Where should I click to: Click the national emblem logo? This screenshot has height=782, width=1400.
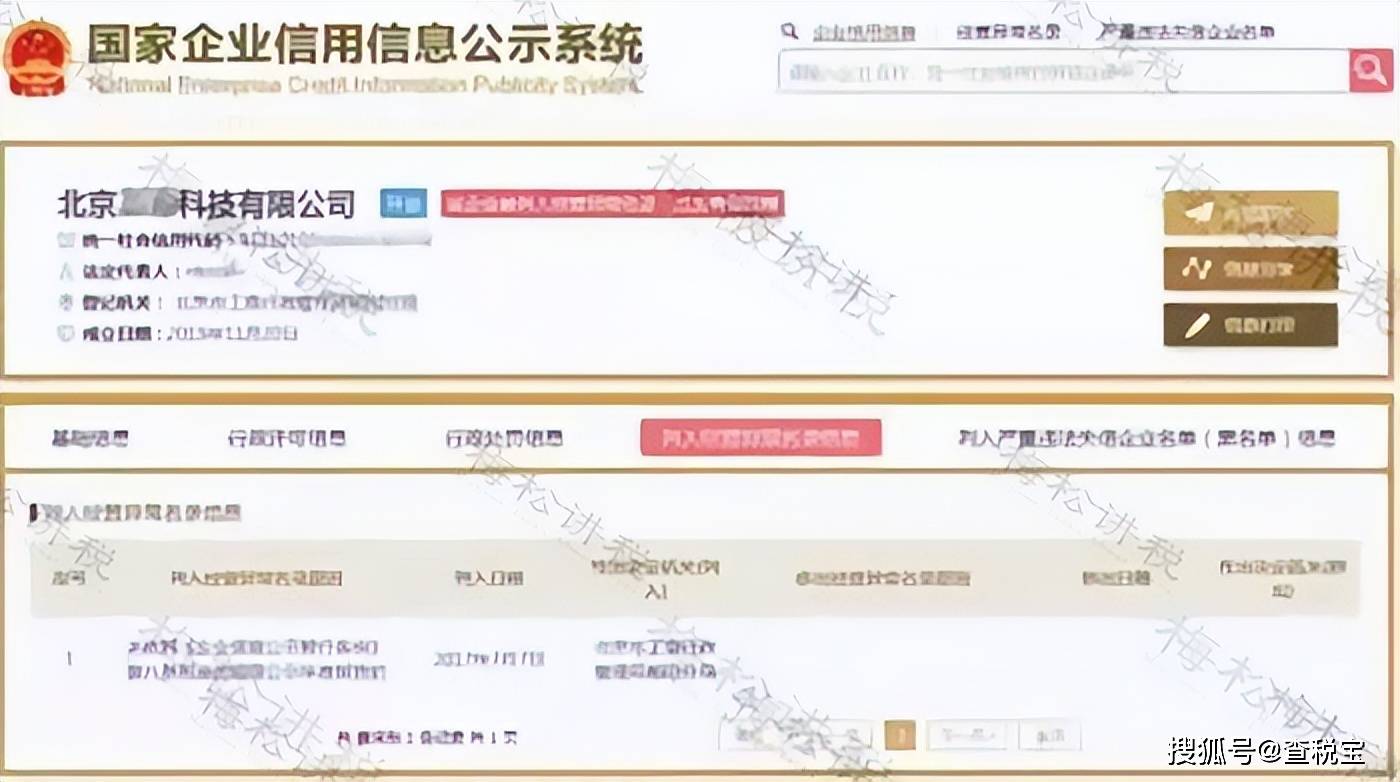[38, 58]
